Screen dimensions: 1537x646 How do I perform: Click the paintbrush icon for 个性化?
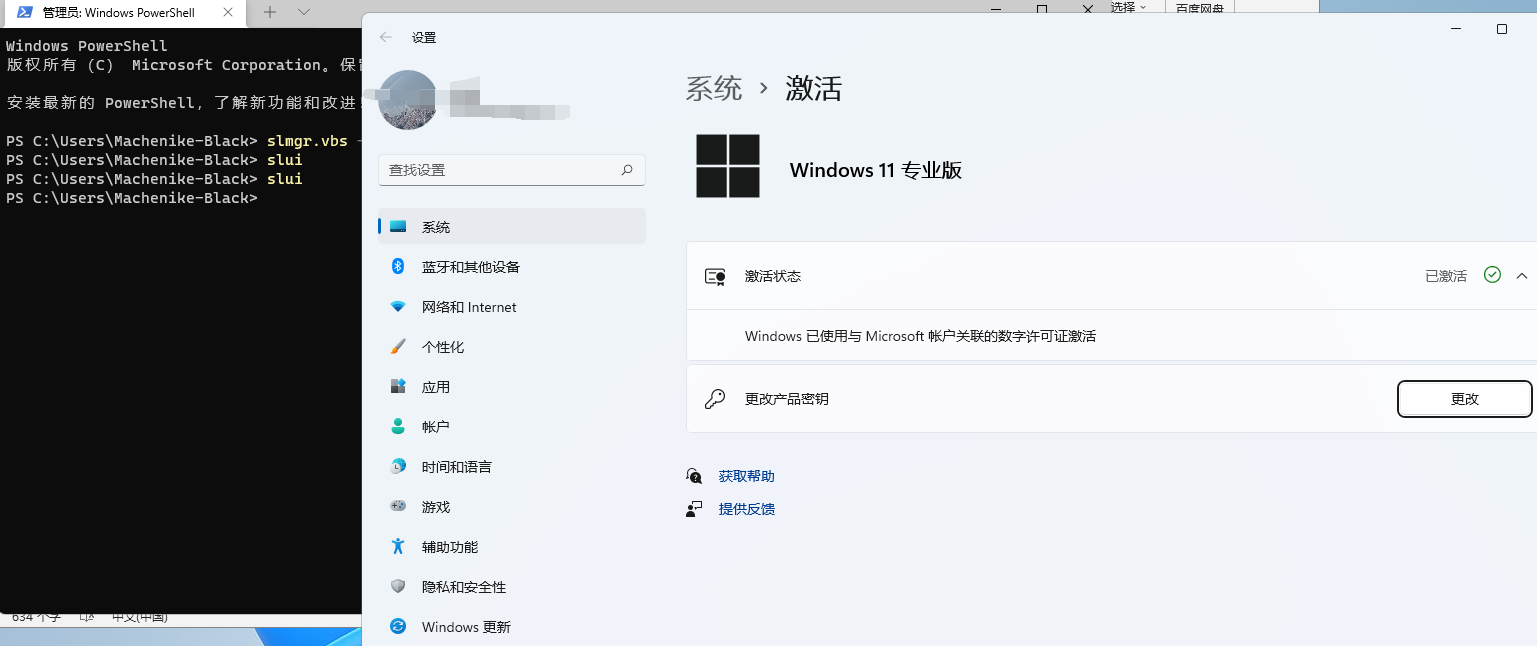click(x=398, y=347)
